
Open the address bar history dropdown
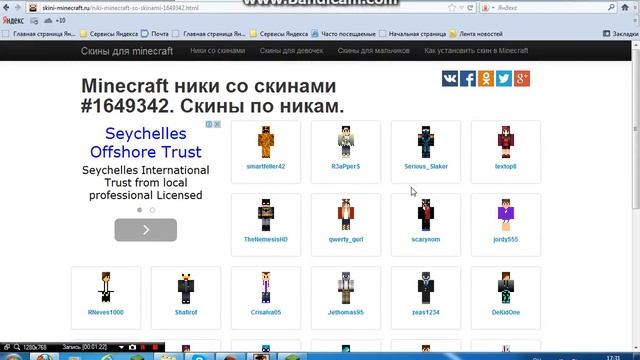pyautogui.click(x=461, y=7)
